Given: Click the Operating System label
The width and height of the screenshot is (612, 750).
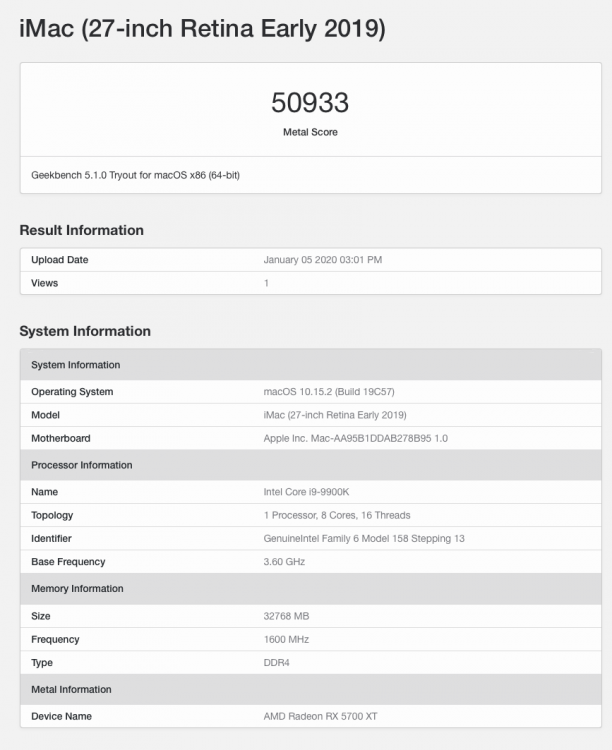Looking at the screenshot, I should (72, 392).
